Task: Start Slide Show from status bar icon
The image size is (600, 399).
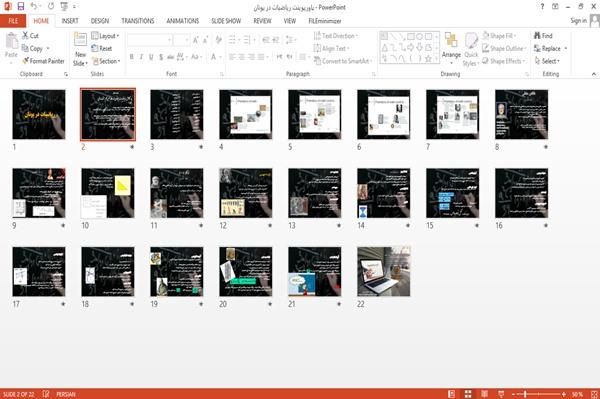Action: (501, 394)
